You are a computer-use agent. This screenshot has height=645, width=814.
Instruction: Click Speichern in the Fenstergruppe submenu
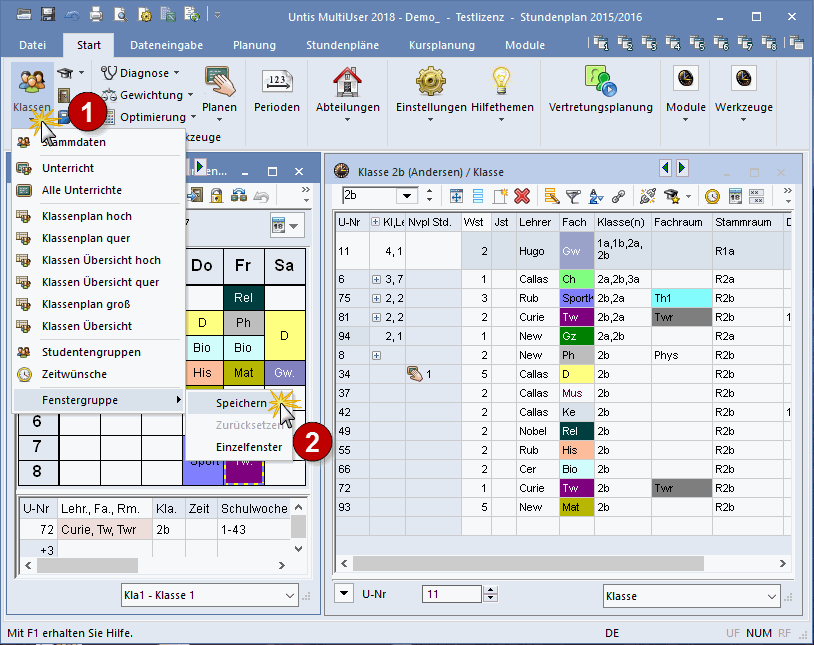coord(239,403)
